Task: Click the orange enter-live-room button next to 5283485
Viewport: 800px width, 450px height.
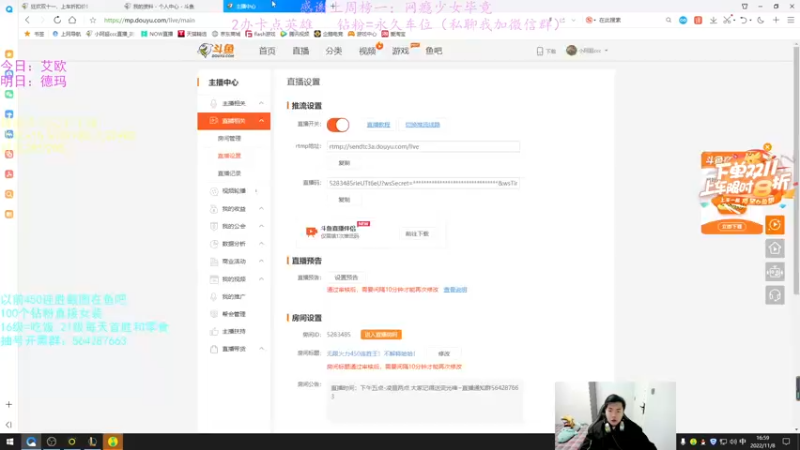Action: [x=381, y=335]
